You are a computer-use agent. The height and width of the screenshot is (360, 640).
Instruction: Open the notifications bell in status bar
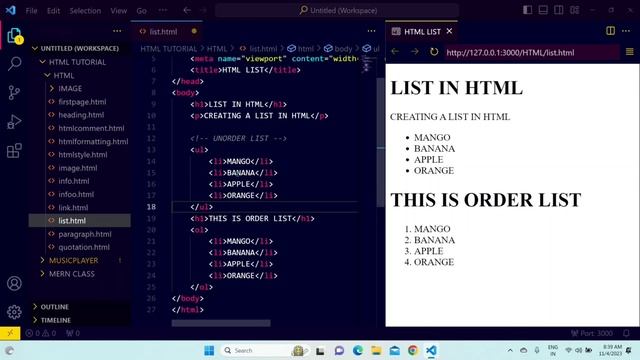[x=626, y=333]
